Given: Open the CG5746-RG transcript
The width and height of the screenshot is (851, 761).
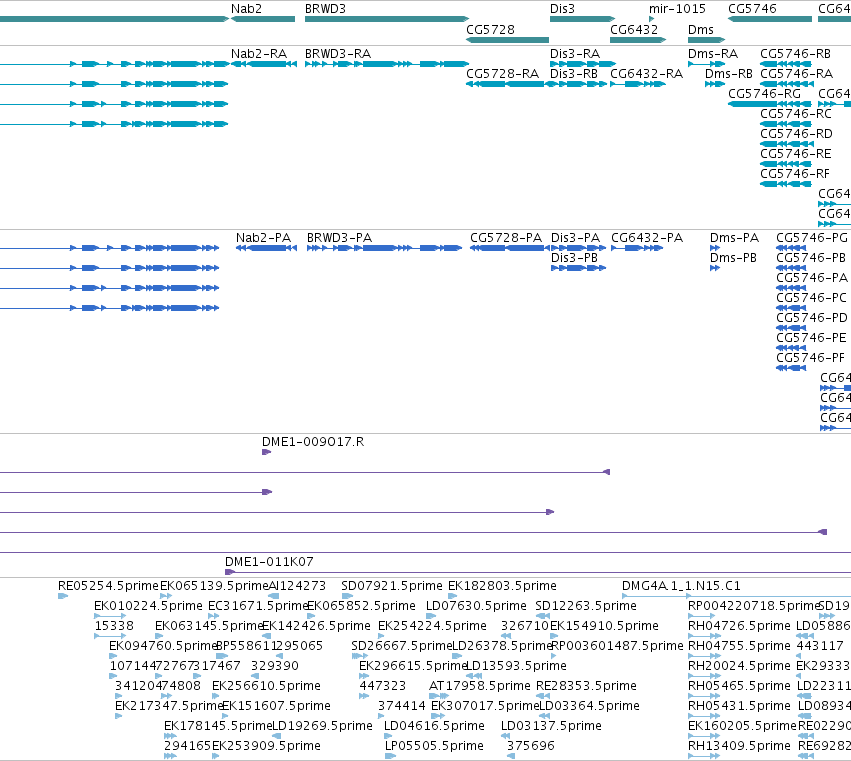Looking at the screenshot, I should click(770, 104).
